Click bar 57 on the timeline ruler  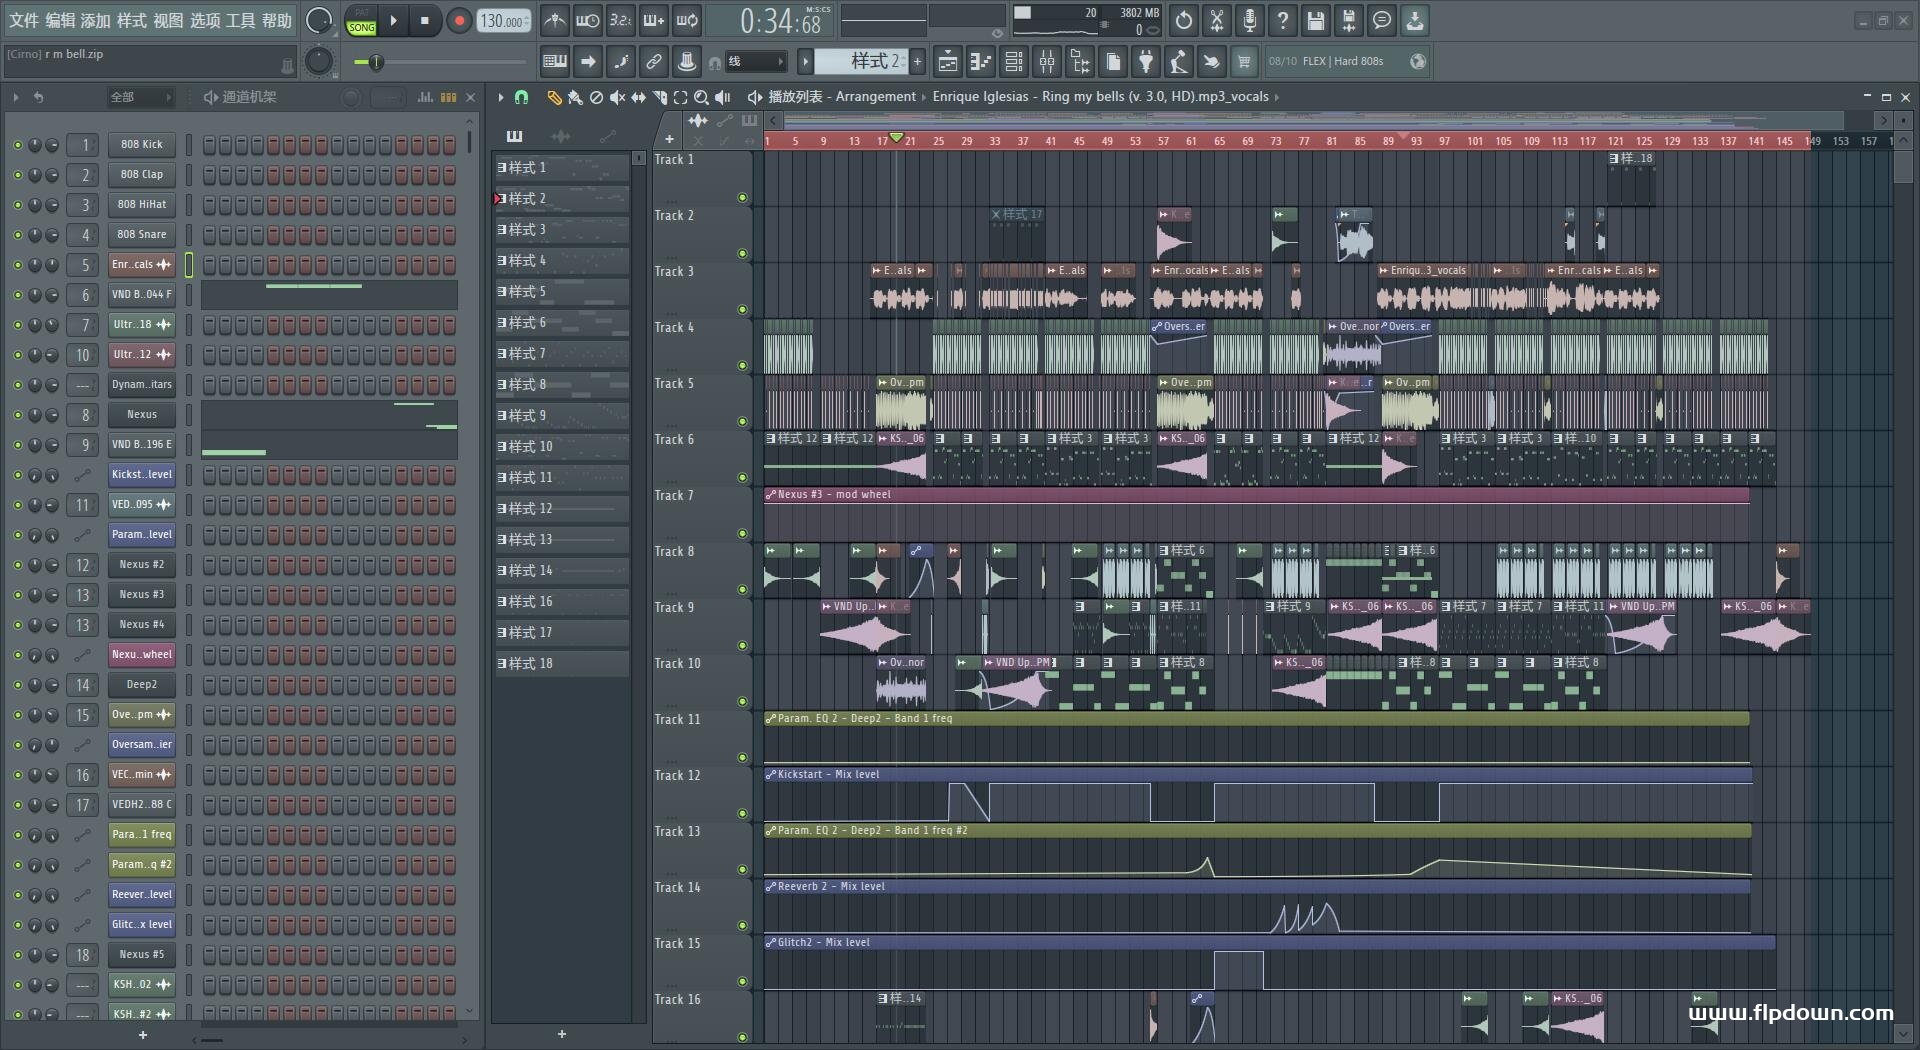[1163, 141]
